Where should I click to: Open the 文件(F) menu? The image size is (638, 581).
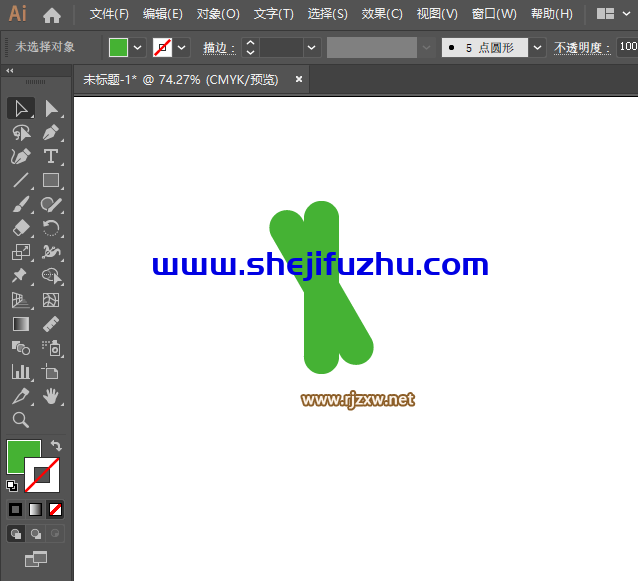tap(109, 14)
